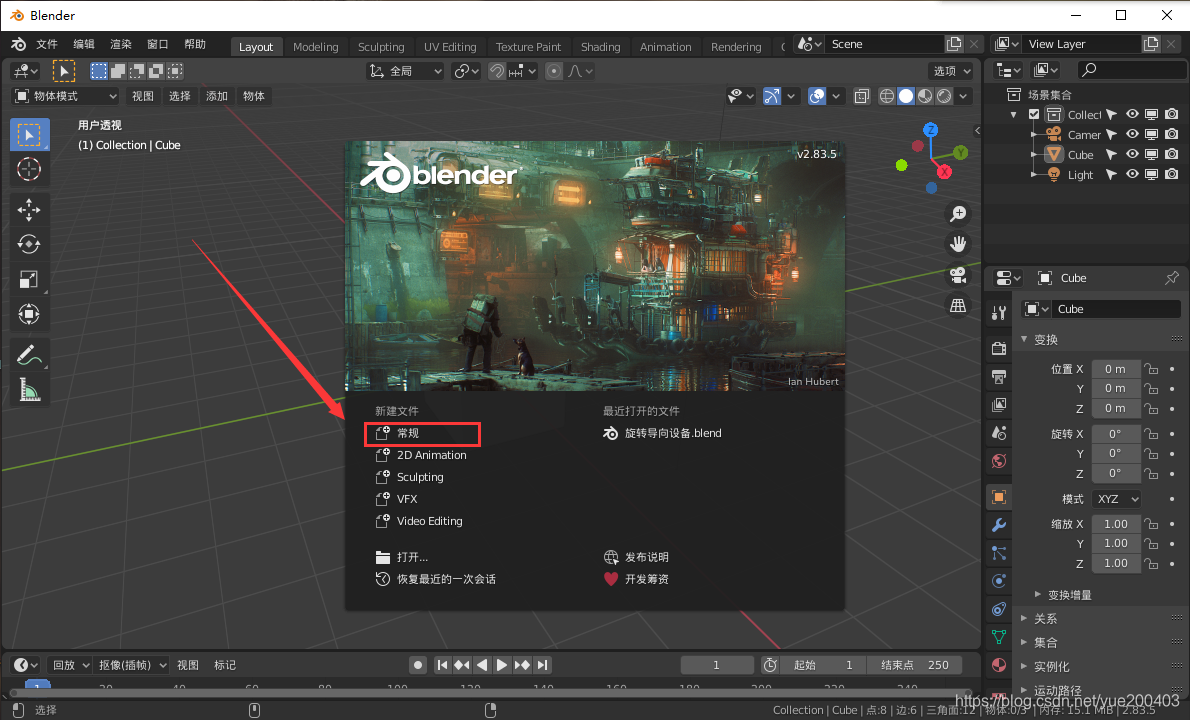
Task: Open the World properties tab
Action: tap(999, 461)
